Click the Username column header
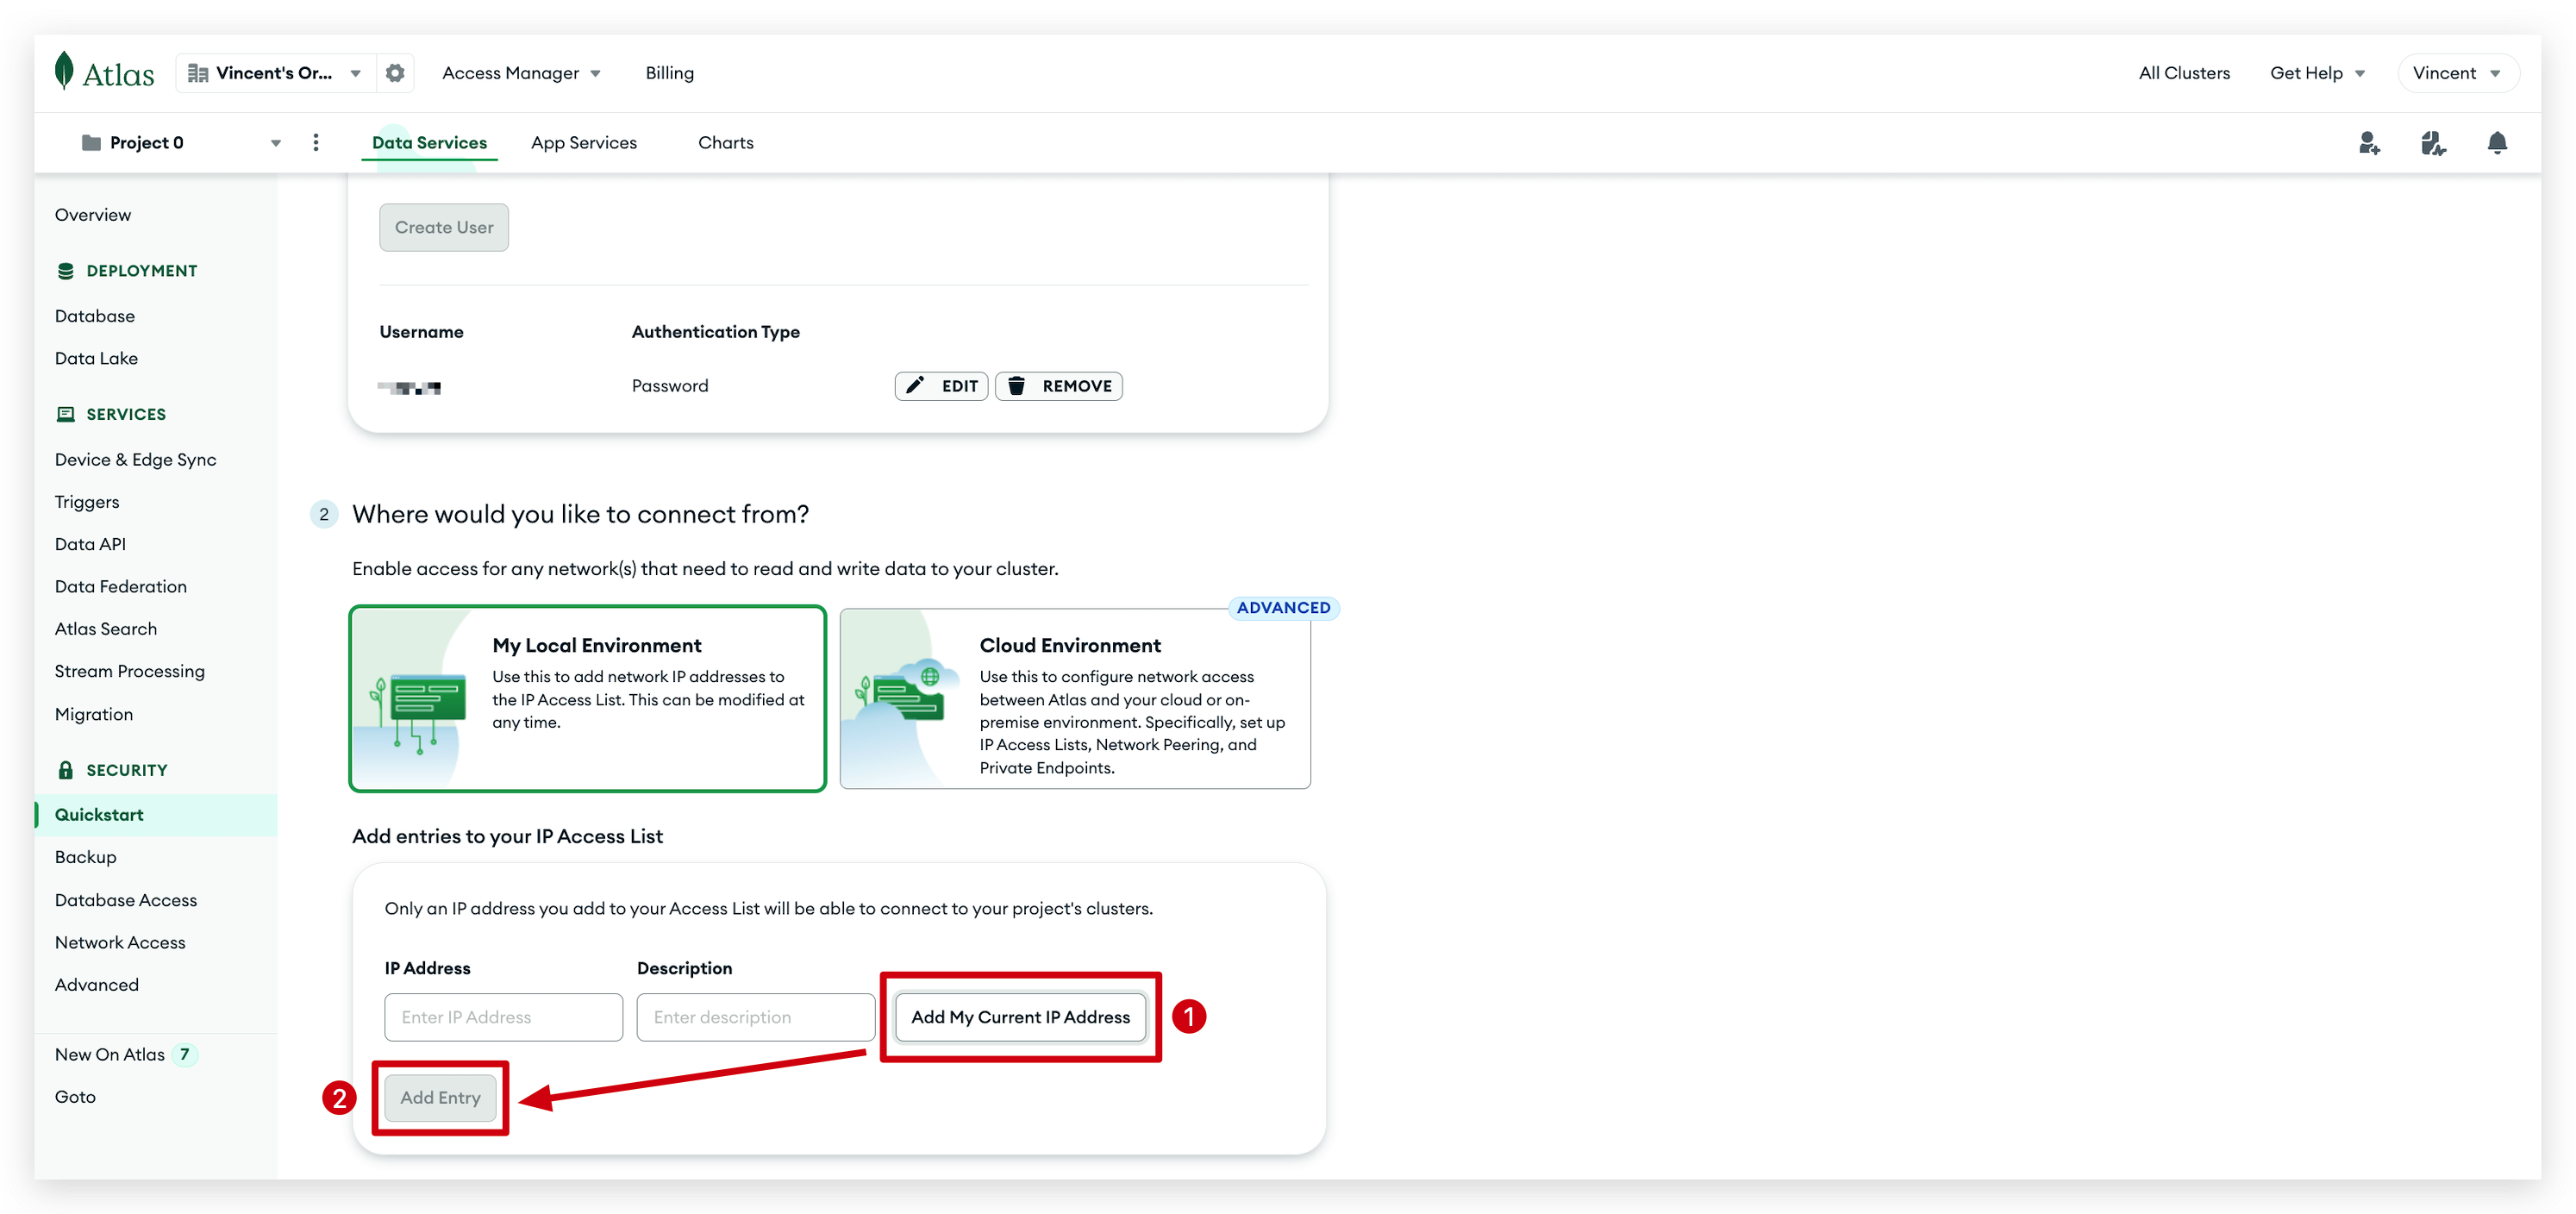2576x1214 pixels. pyautogui.click(x=421, y=332)
